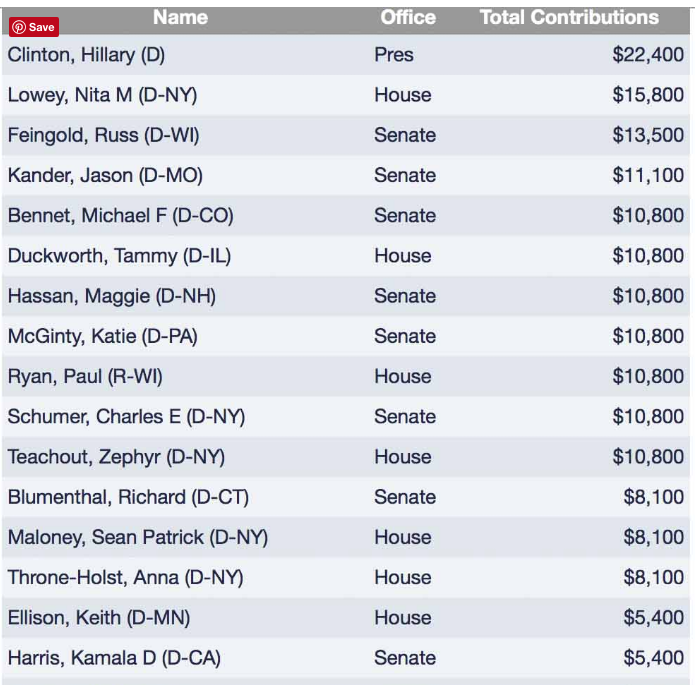Open Bennet, Michael F (D-CO) entry

click(x=120, y=216)
